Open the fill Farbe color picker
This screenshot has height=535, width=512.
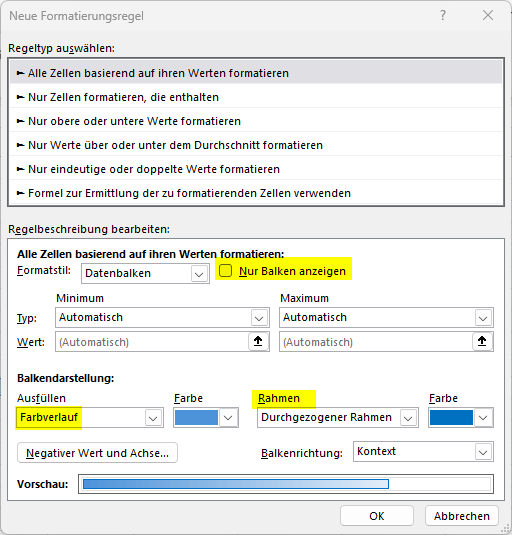coord(206,418)
